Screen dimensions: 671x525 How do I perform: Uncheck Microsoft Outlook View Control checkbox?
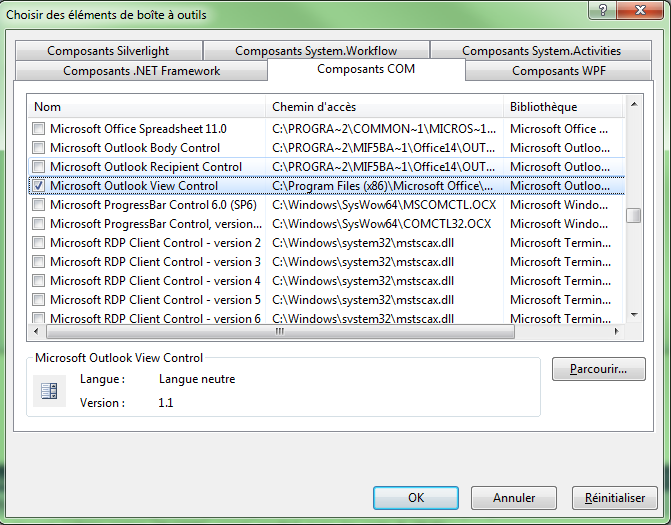39,186
